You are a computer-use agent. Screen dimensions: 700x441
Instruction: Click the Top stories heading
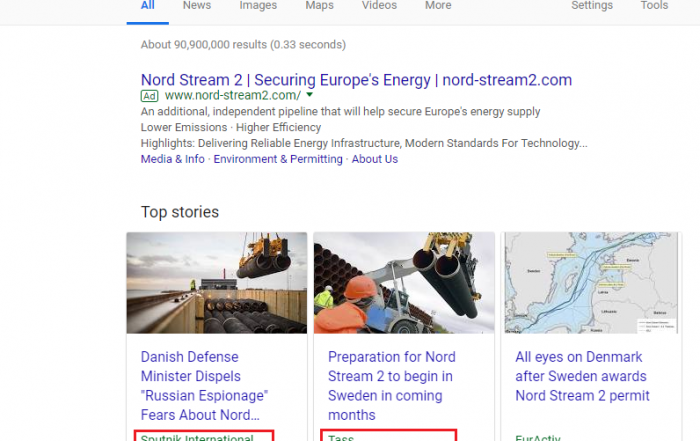click(180, 212)
